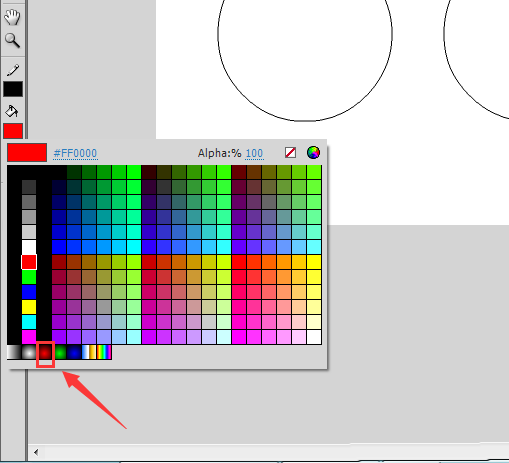The height and width of the screenshot is (463, 509).
Task: Pick pure red in the left column
Action: click(x=29, y=262)
